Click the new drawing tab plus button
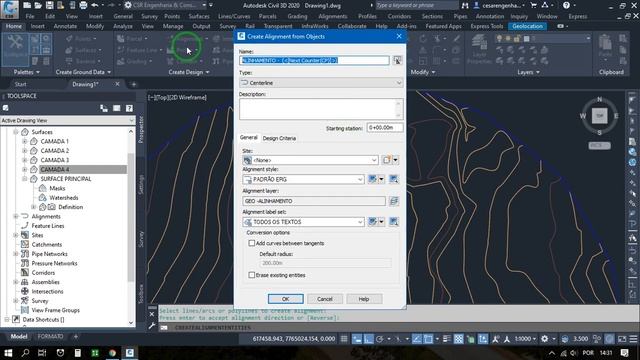Screen dimensions: 640x360 [133, 84]
